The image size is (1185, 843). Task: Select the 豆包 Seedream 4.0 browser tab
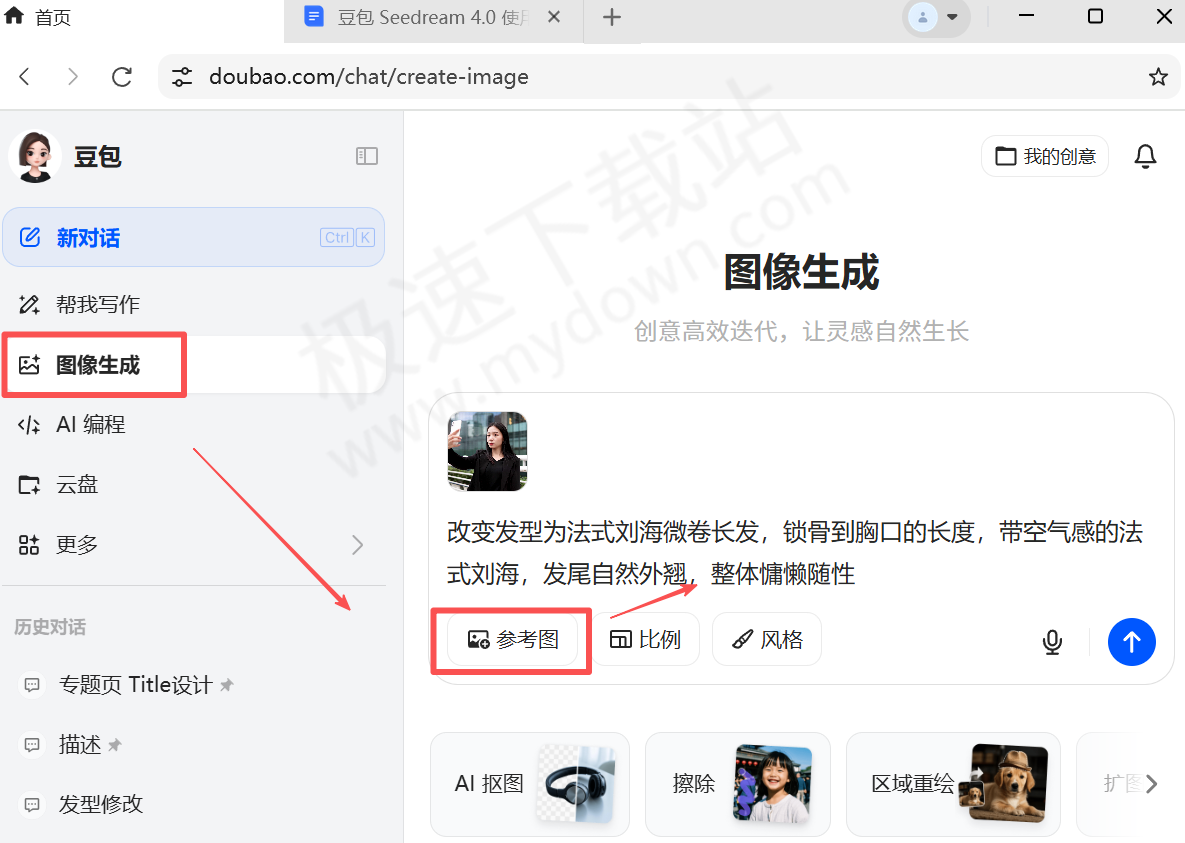click(x=420, y=16)
